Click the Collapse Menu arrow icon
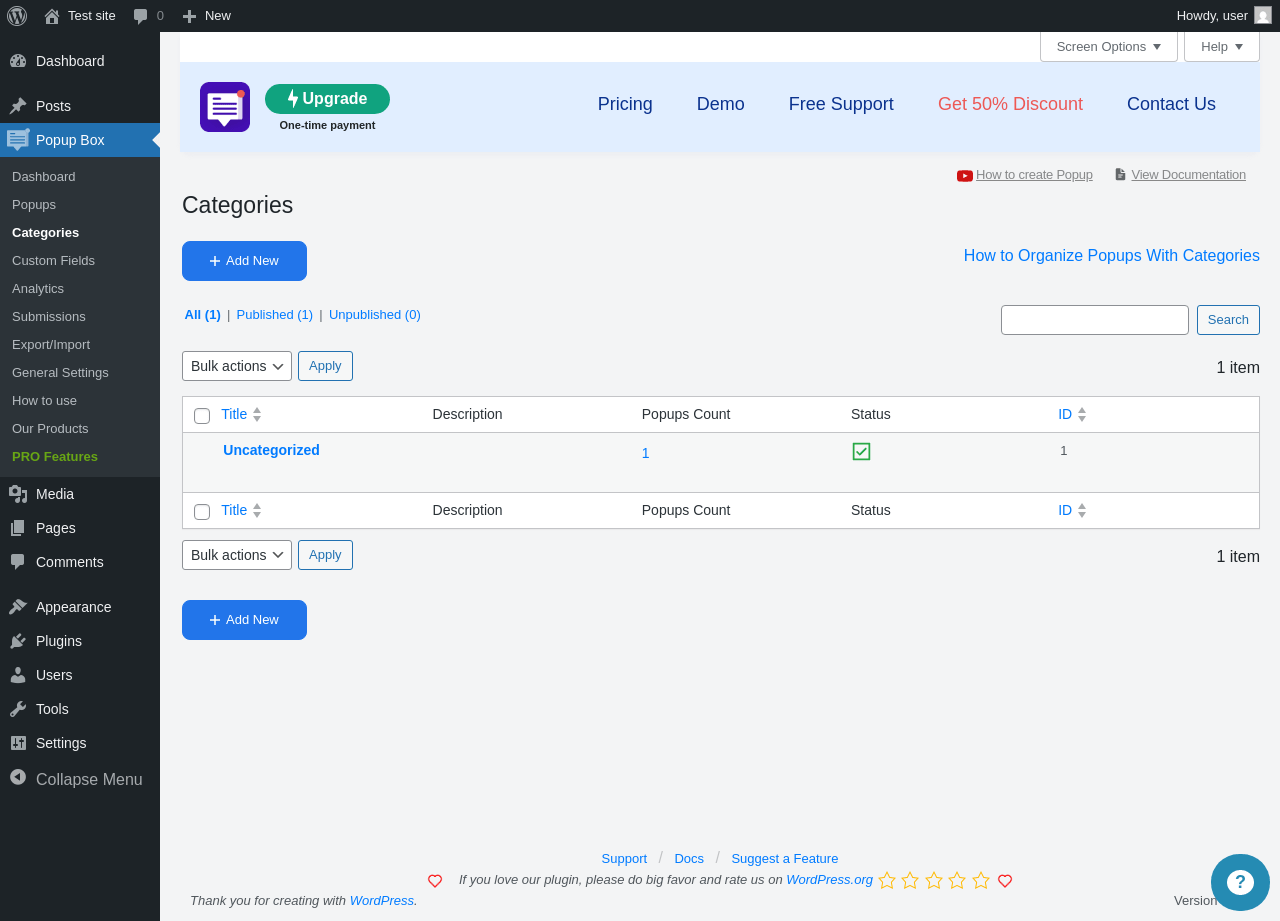1280x921 pixels. point(18,777)
